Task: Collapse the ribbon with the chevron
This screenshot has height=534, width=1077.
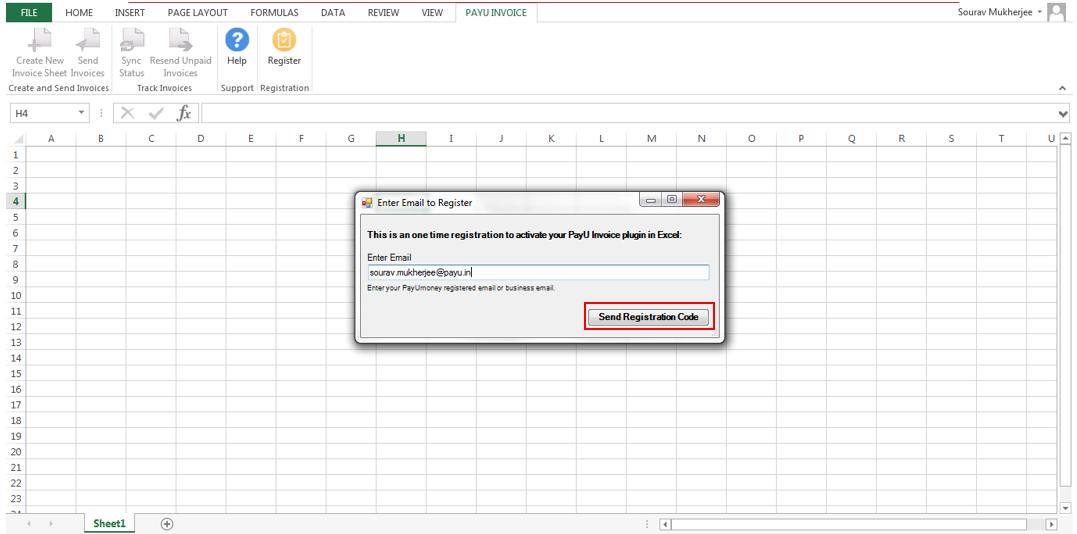Action: click(x=1062, y=89)
